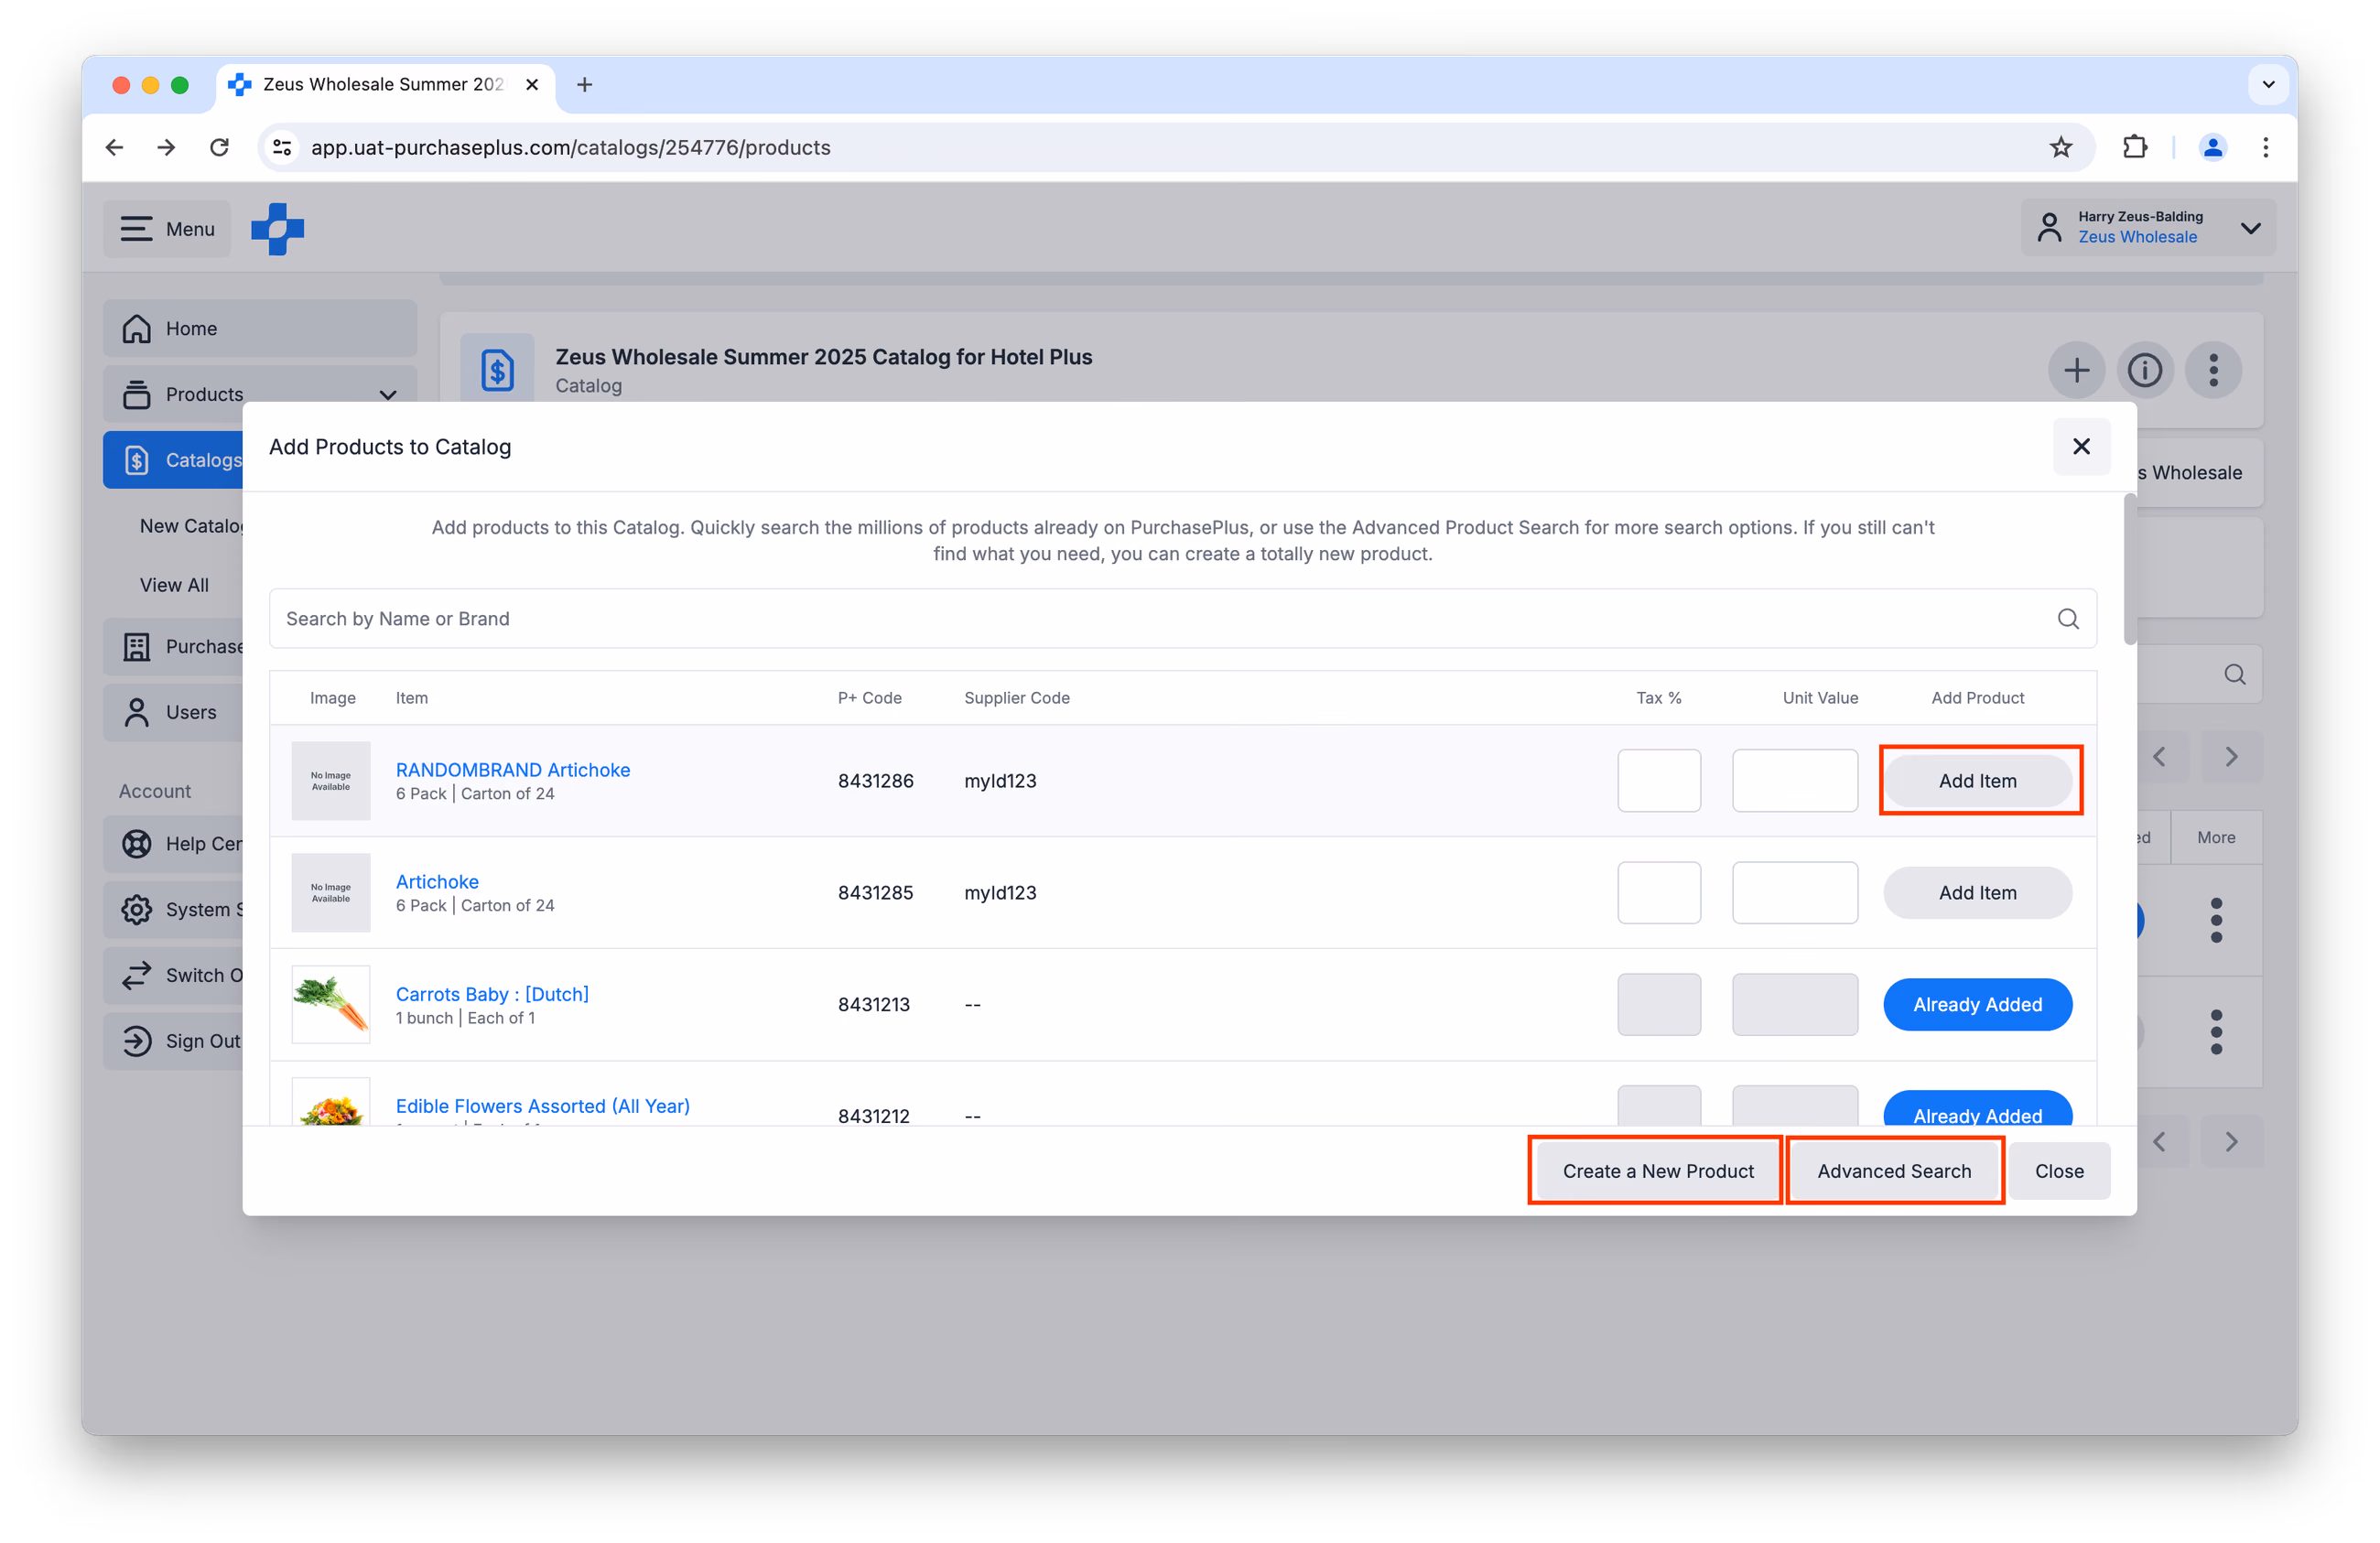Open the browser extensions puzzle icon
The width and height of the screenshot is (2380, 1543).
tap(2134, 148)
